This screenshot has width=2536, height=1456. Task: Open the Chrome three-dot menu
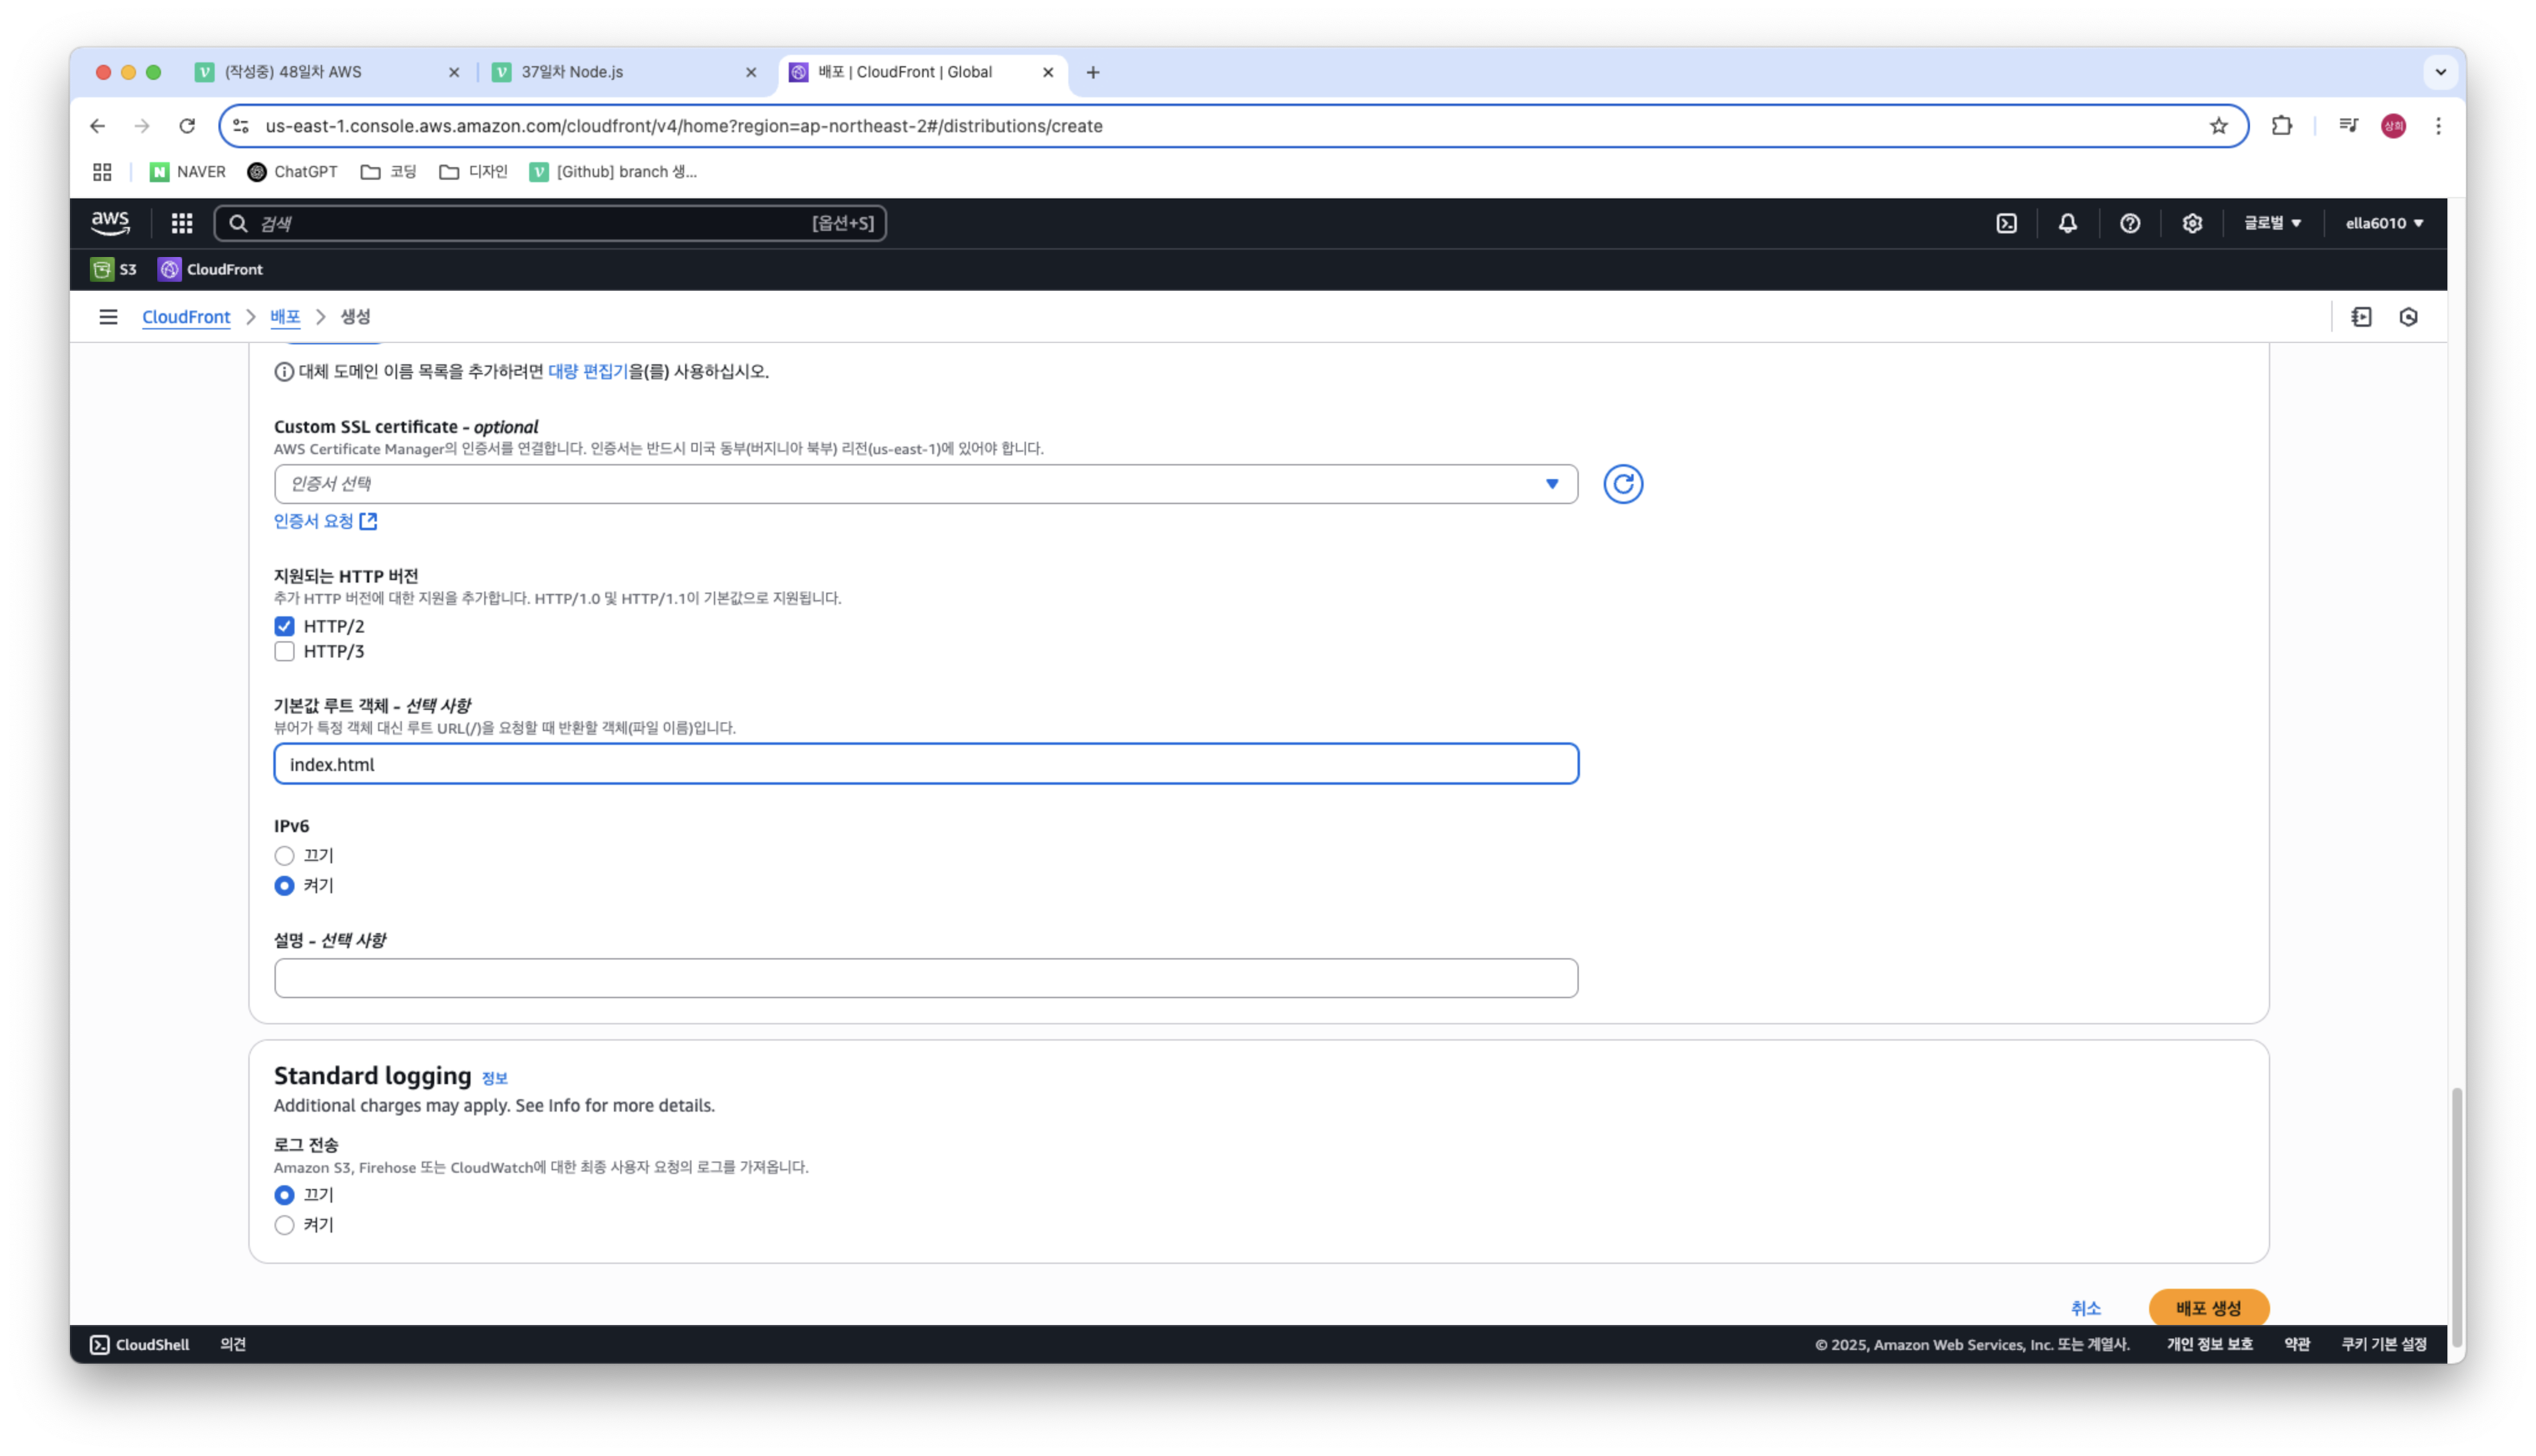click(x=2437, y=126)
